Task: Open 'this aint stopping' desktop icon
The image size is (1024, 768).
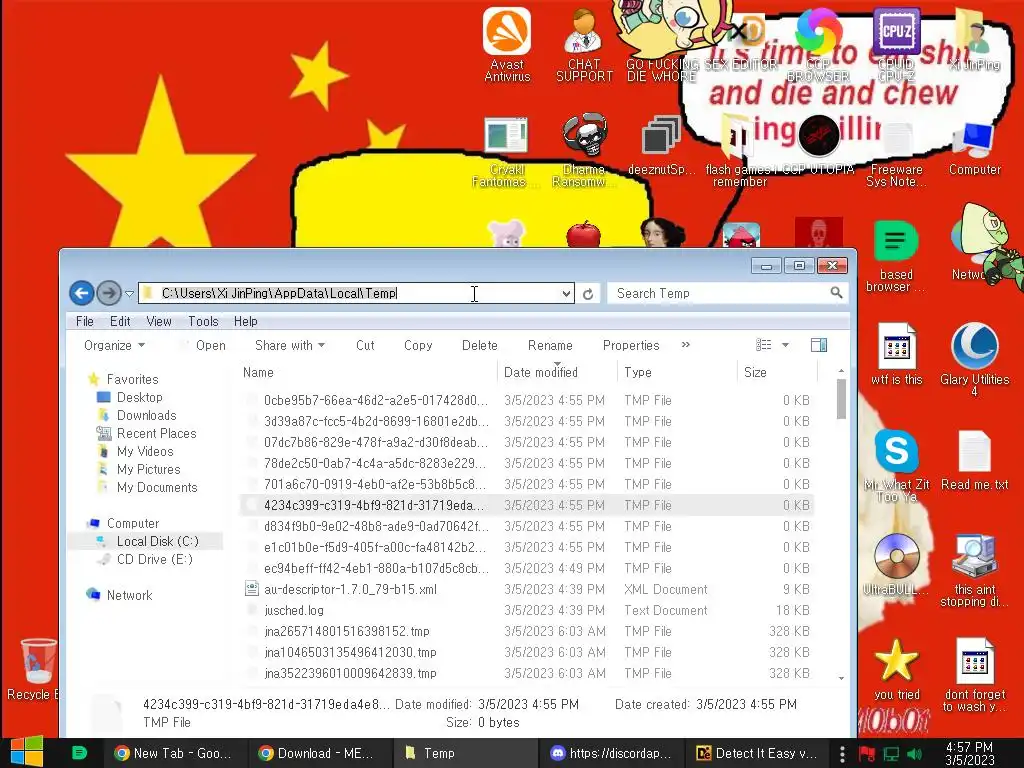Action: (x=974, y=570)
